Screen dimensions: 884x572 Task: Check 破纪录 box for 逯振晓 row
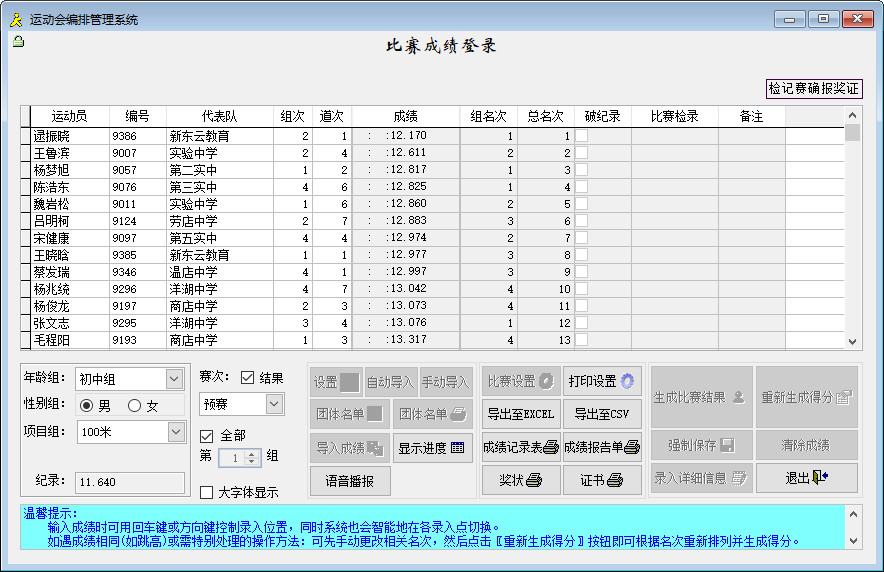point(581,136)
